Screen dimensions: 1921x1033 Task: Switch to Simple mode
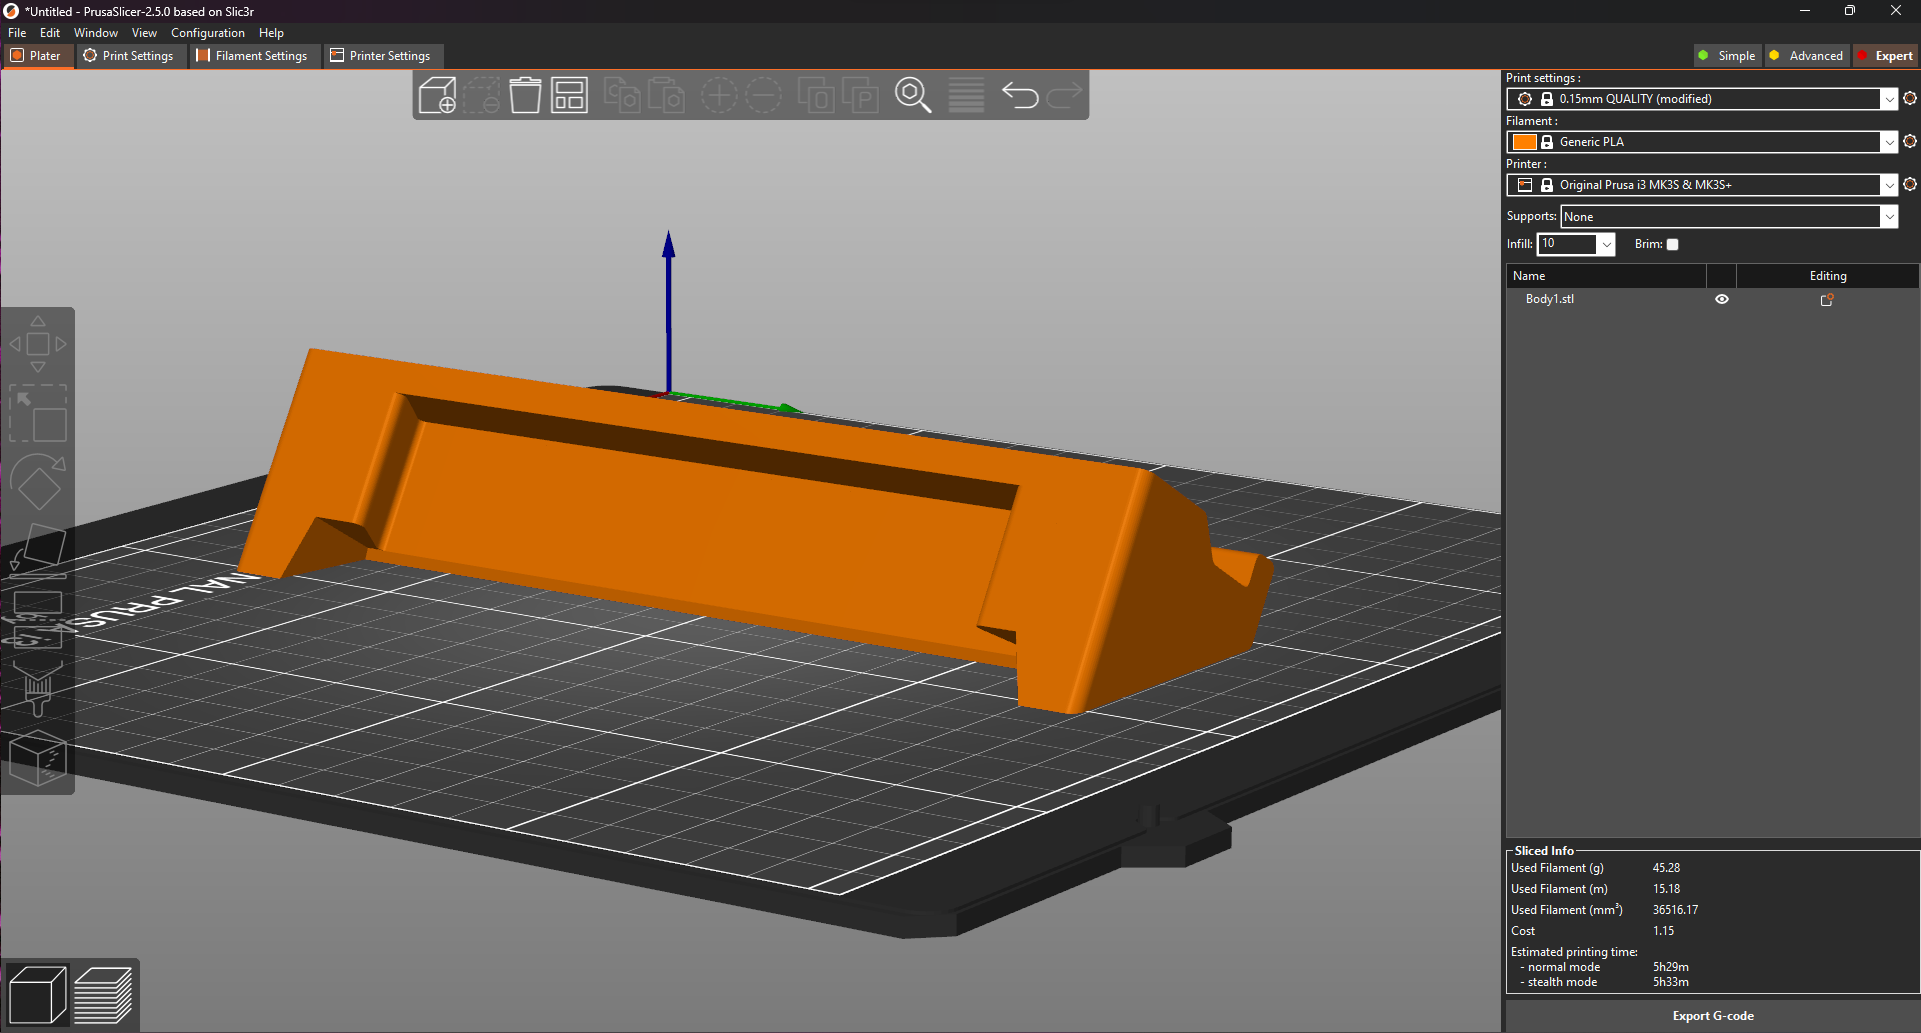coord(1727,56)
